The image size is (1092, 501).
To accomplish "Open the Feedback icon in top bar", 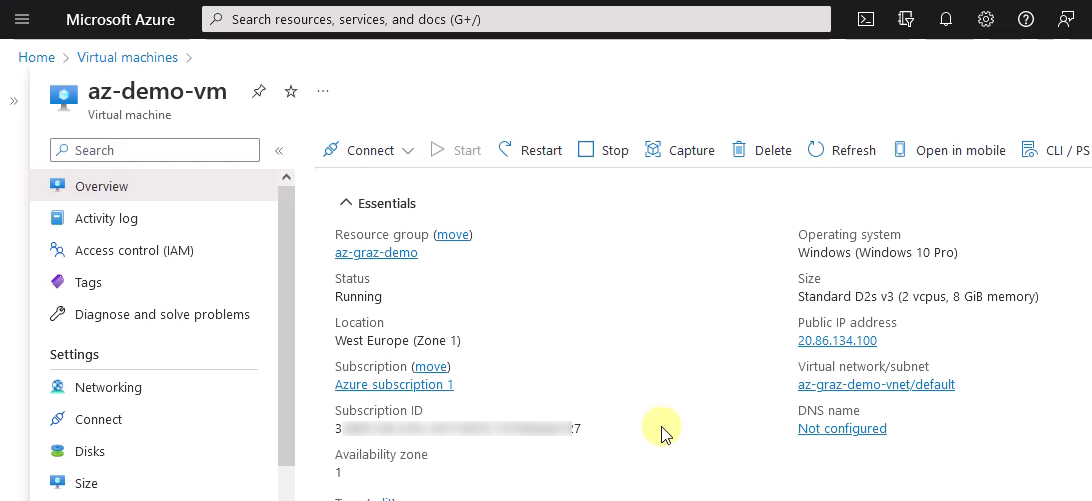I will 1066,20.
